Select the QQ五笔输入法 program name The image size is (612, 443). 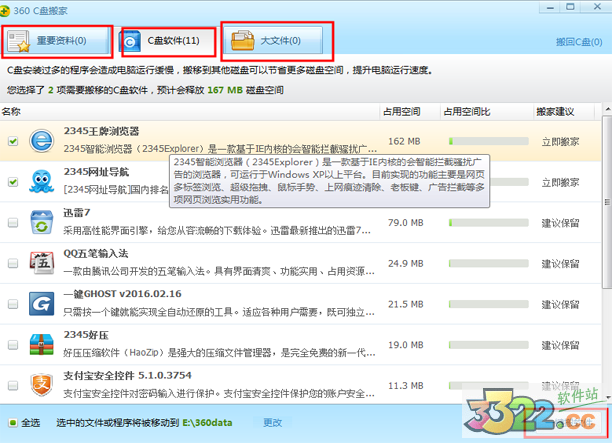coord(96,253)
